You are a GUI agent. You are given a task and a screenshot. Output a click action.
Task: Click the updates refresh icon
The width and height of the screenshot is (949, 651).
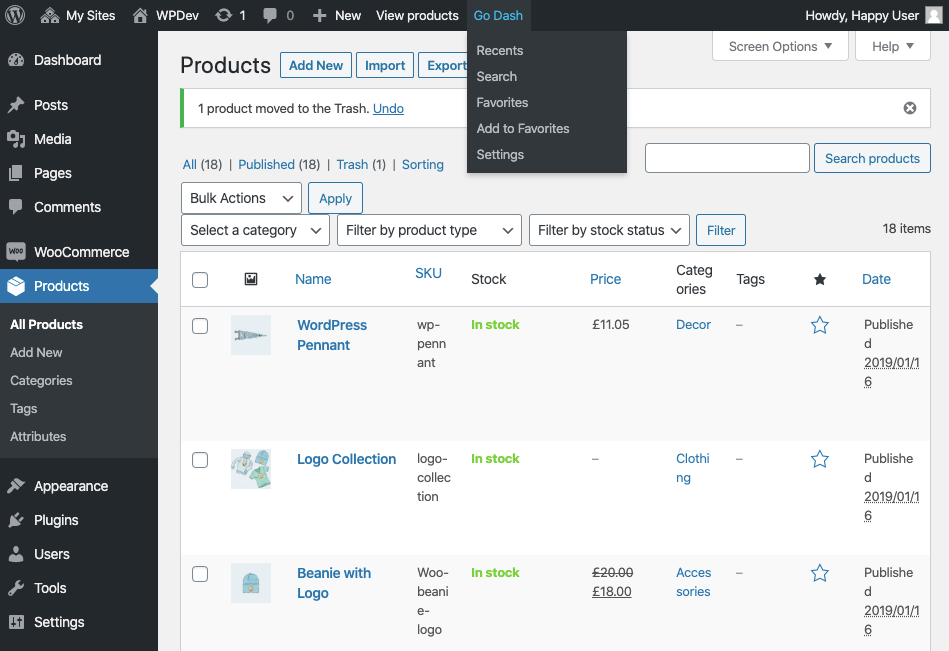(223, 15)
